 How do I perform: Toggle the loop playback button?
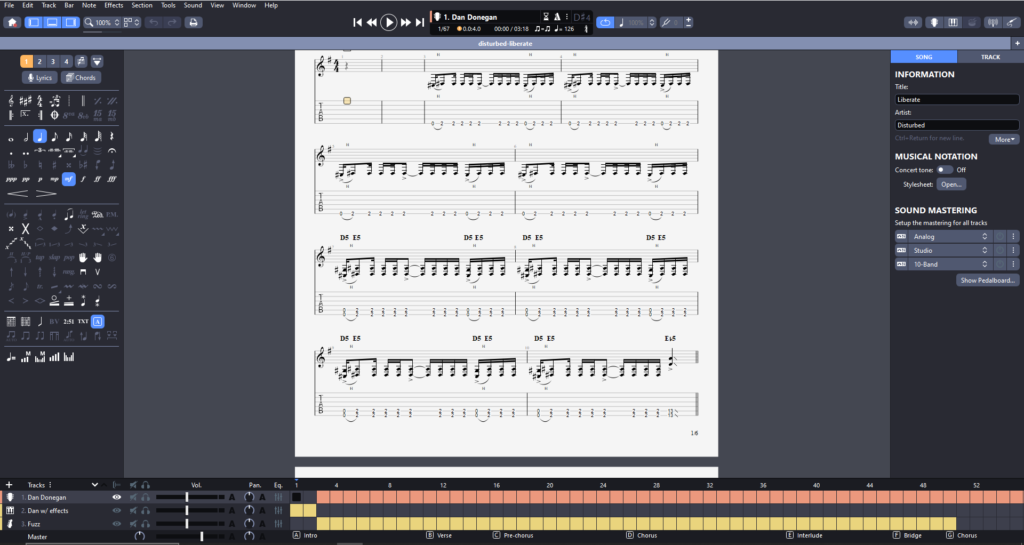click(605, 22)
